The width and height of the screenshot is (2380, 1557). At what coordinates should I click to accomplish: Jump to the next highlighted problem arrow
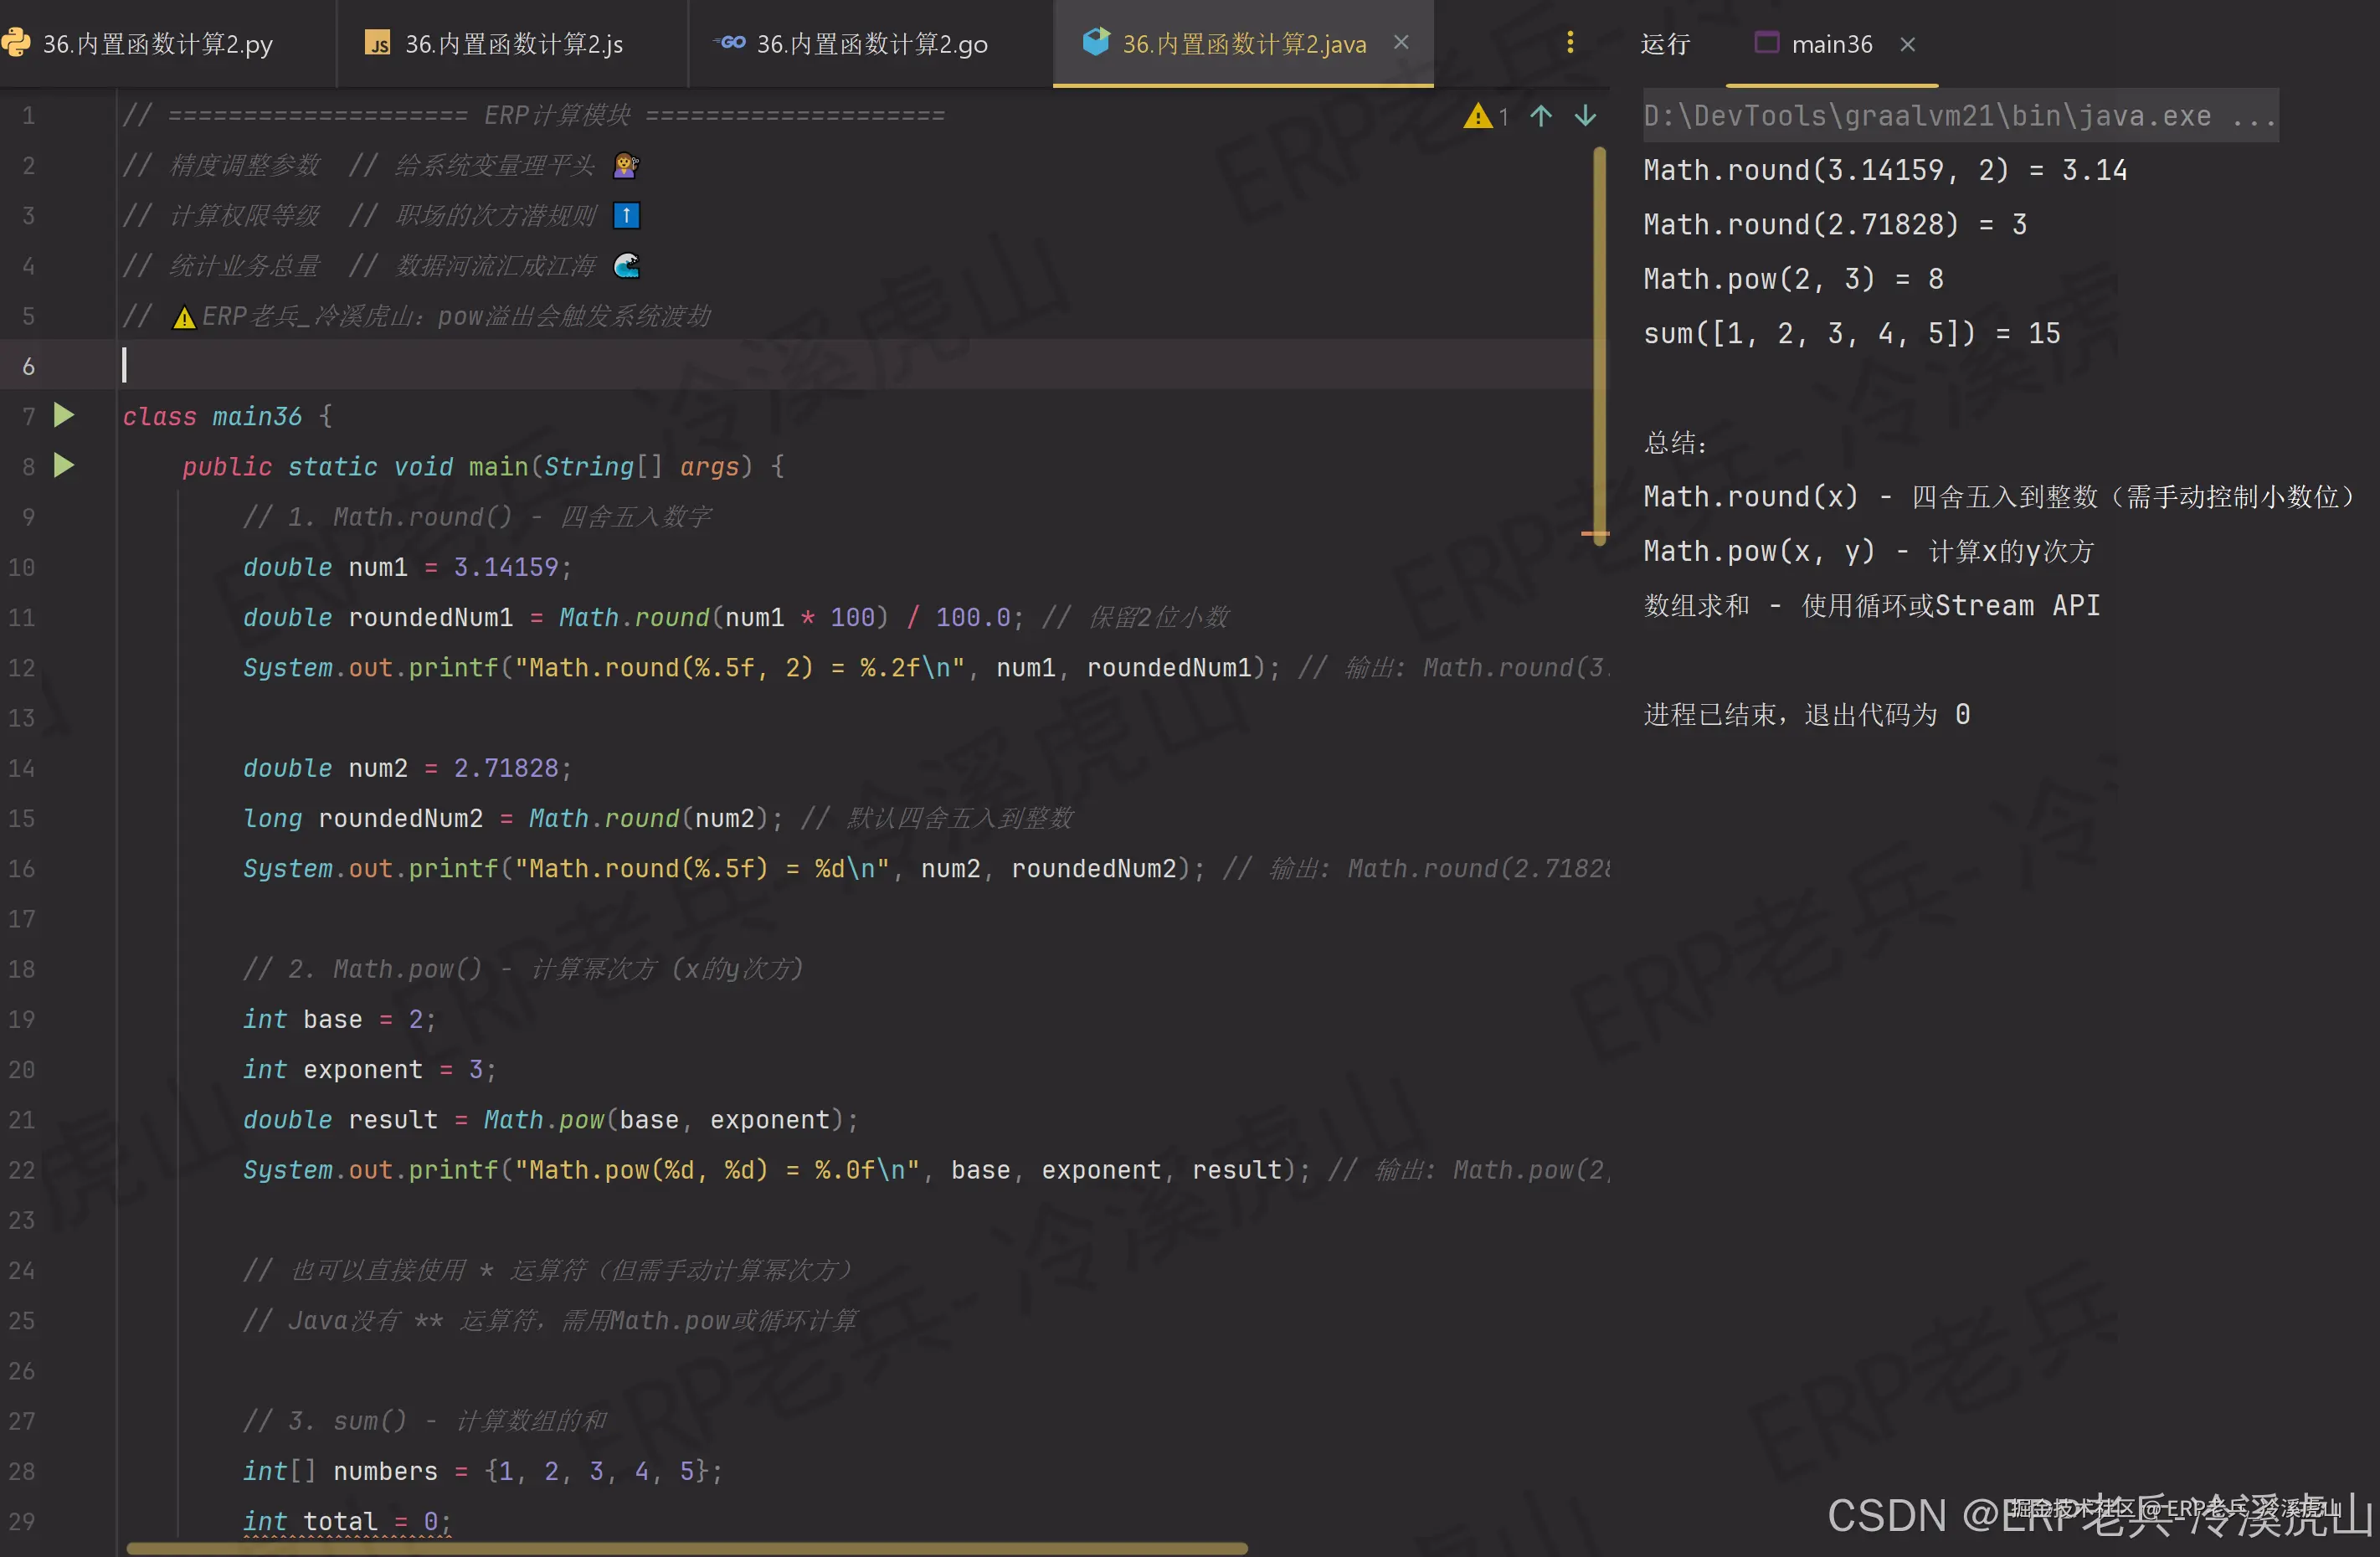[x=1585, y=116]
